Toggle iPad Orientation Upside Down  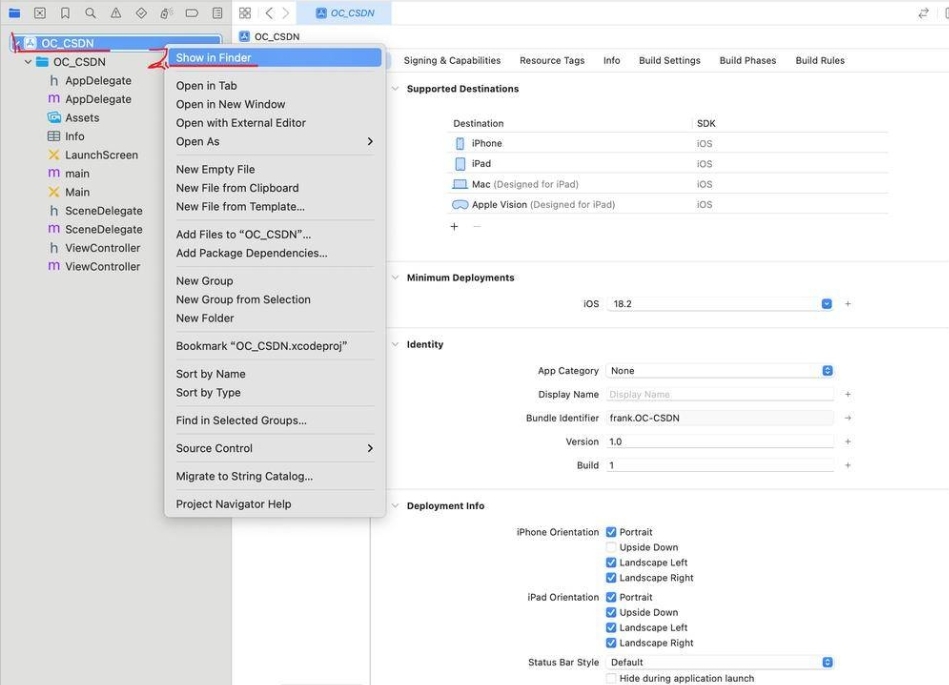611,612
